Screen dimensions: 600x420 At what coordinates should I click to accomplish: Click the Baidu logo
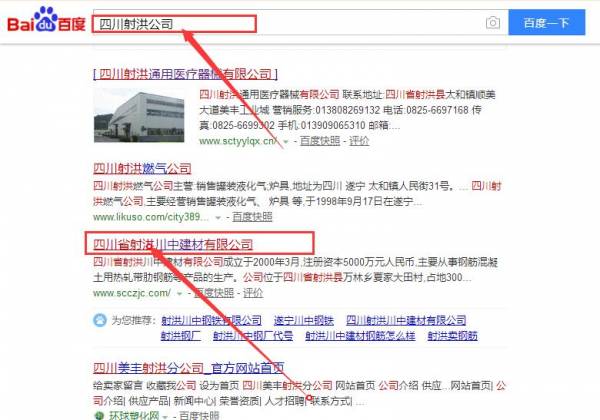coord(46,20)
